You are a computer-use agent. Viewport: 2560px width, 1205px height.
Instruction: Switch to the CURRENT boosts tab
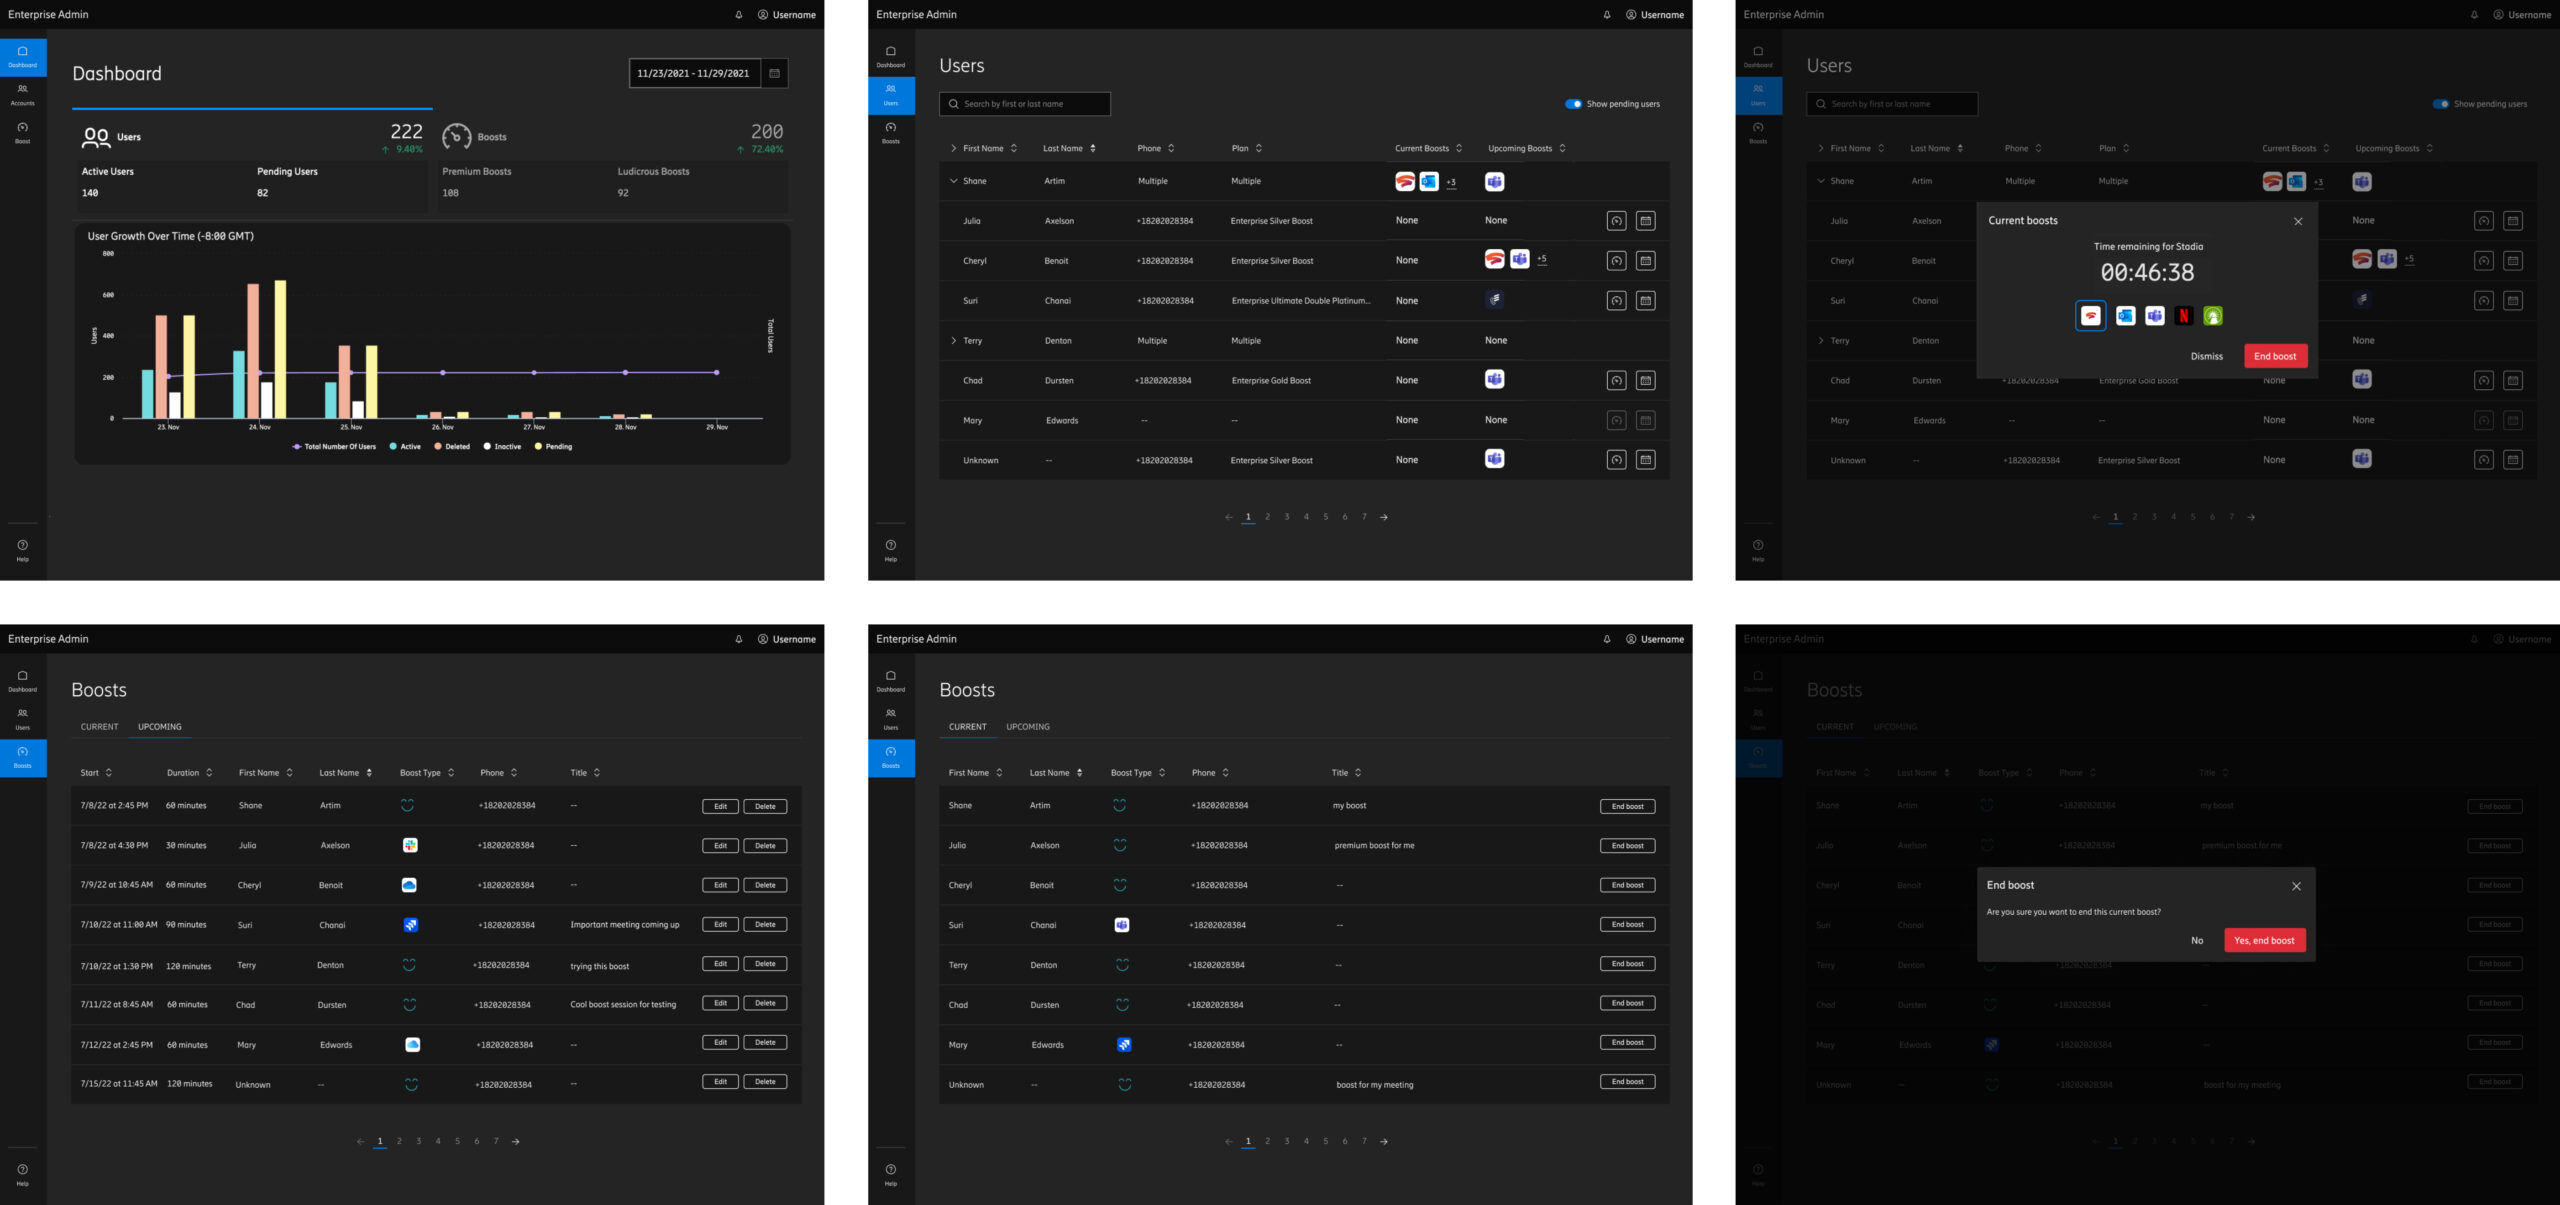[x=968, y=727]
